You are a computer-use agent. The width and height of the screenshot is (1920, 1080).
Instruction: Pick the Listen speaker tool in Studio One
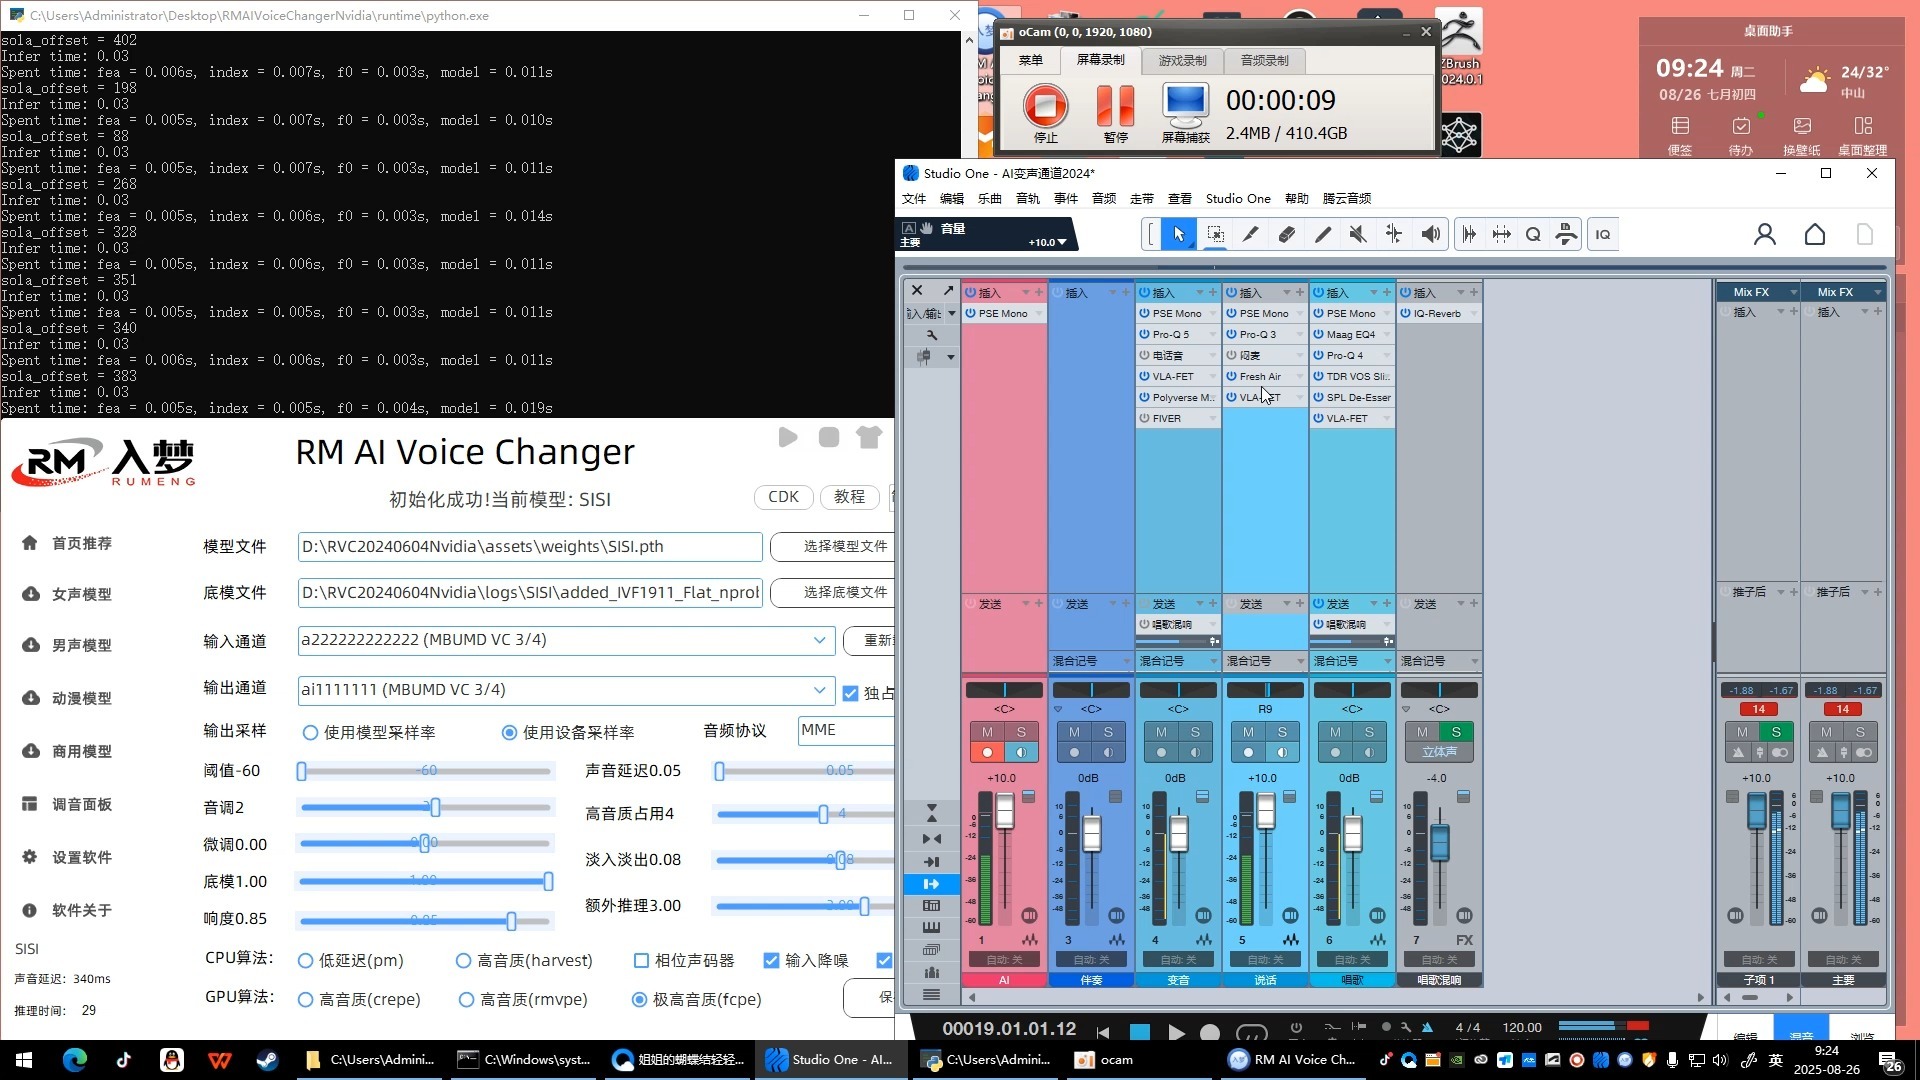click(x=1431, y=234)
